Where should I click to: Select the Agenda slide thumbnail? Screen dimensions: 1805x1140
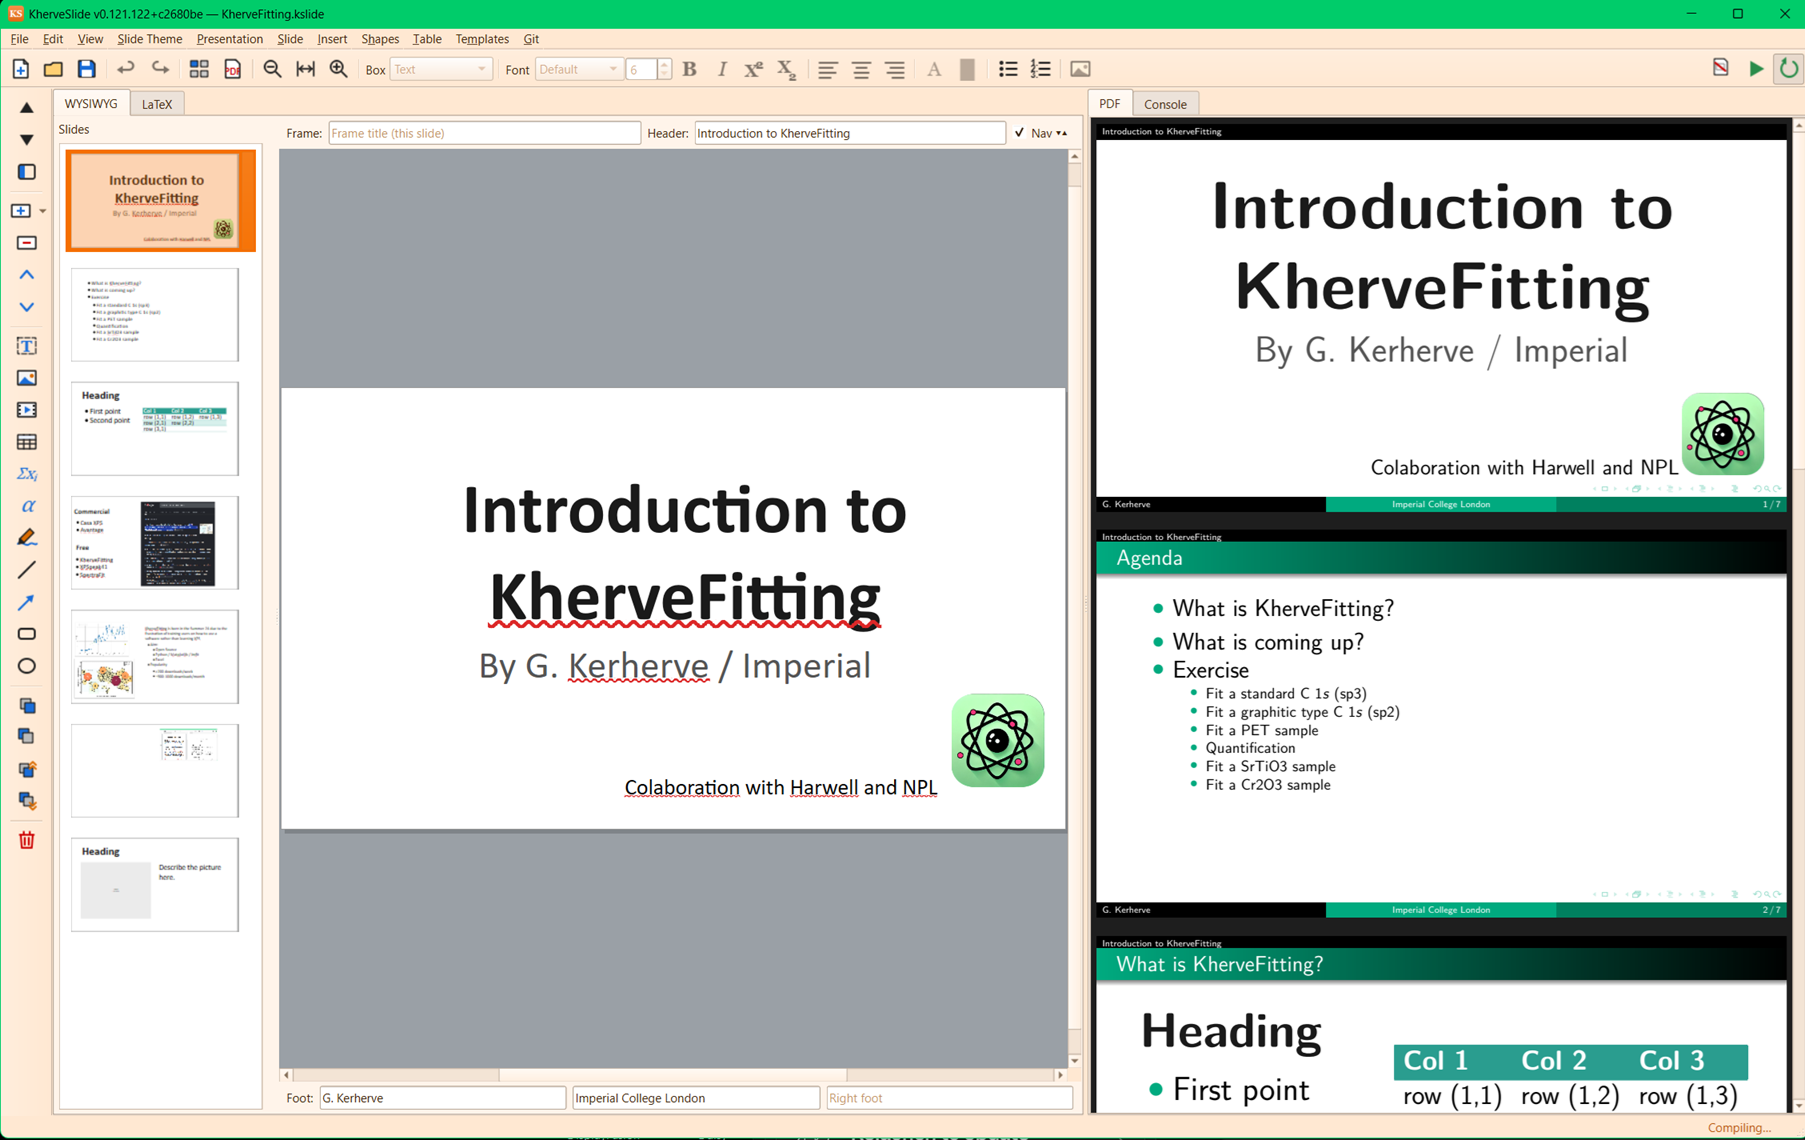click(155, 314)
